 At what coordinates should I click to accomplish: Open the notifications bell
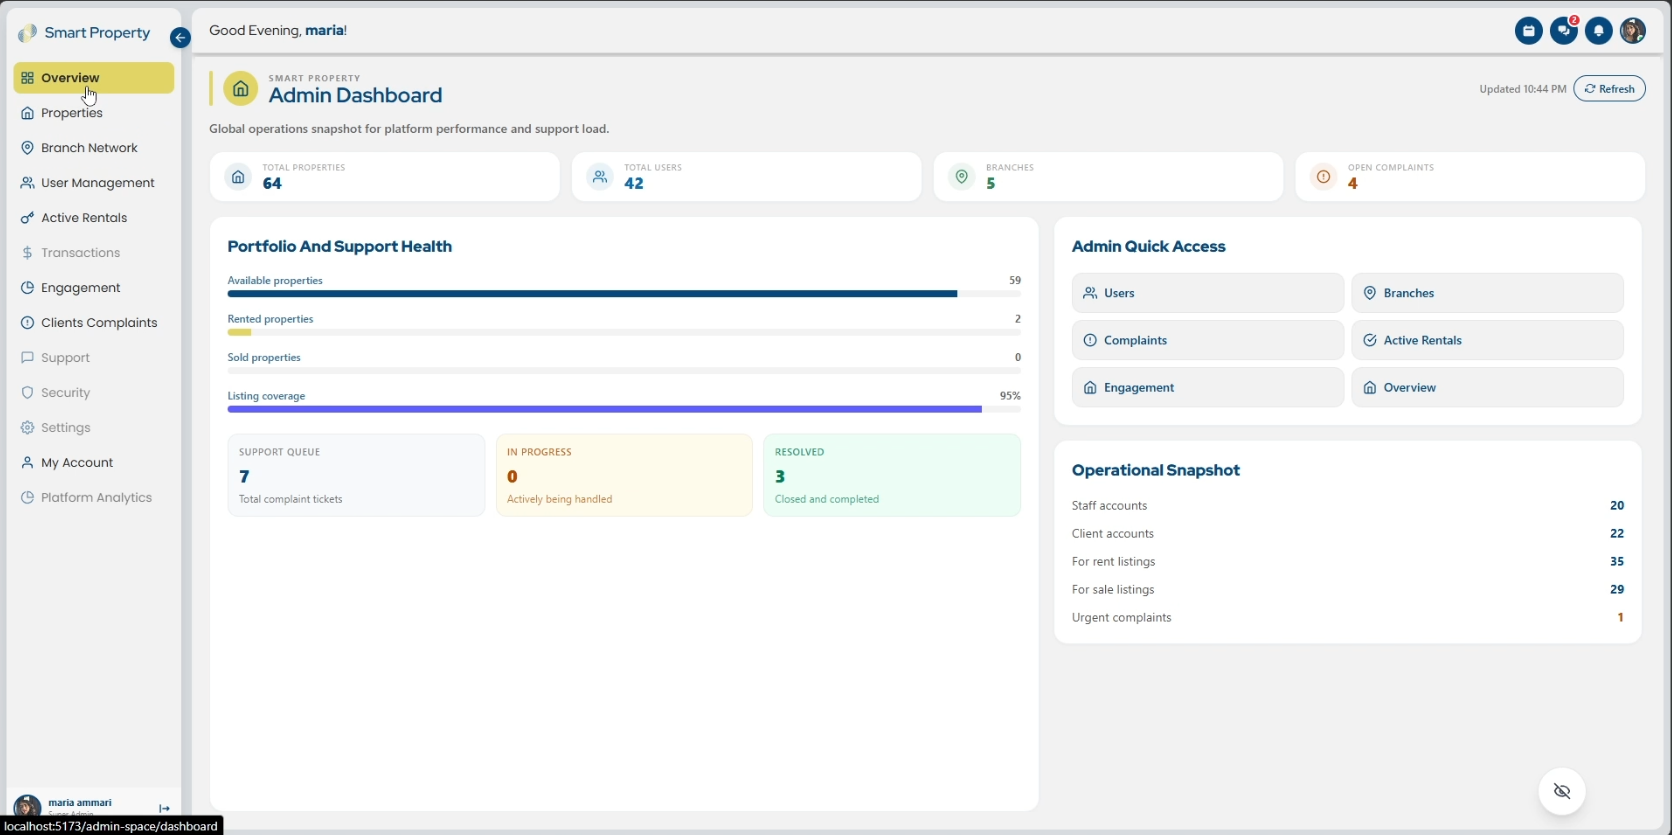[x=1599, y=31]
